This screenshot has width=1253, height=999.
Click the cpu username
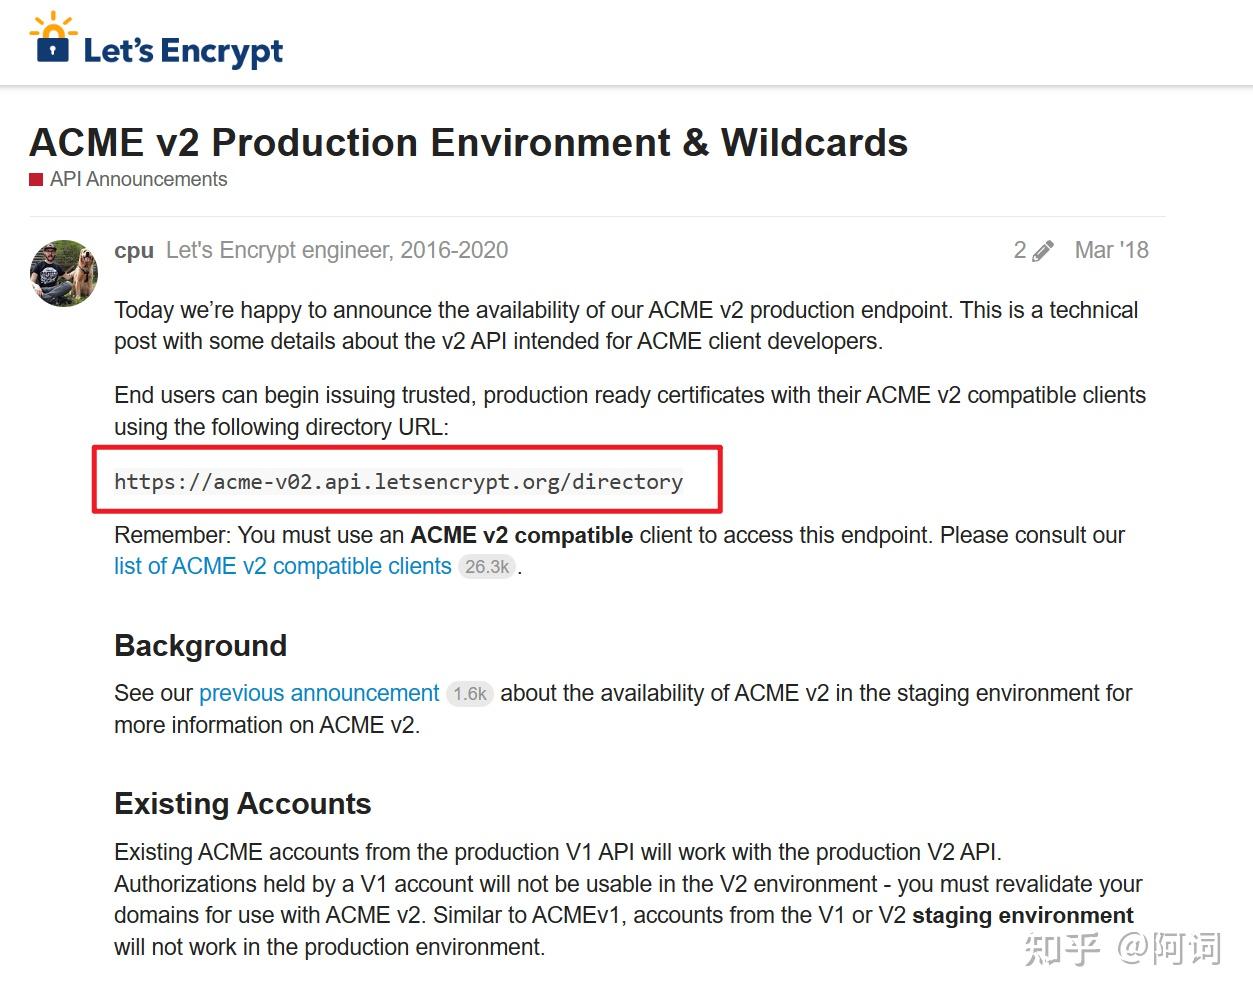[134, 251]
